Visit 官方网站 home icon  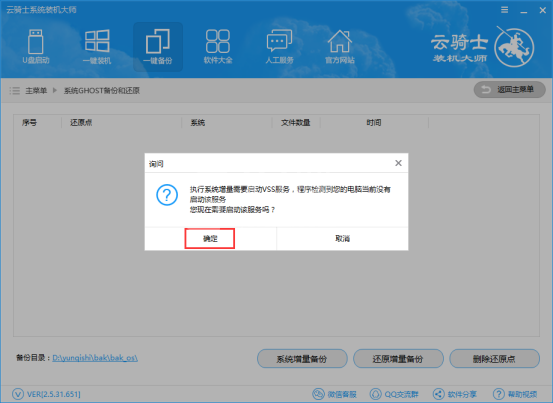tap(340, 47)
